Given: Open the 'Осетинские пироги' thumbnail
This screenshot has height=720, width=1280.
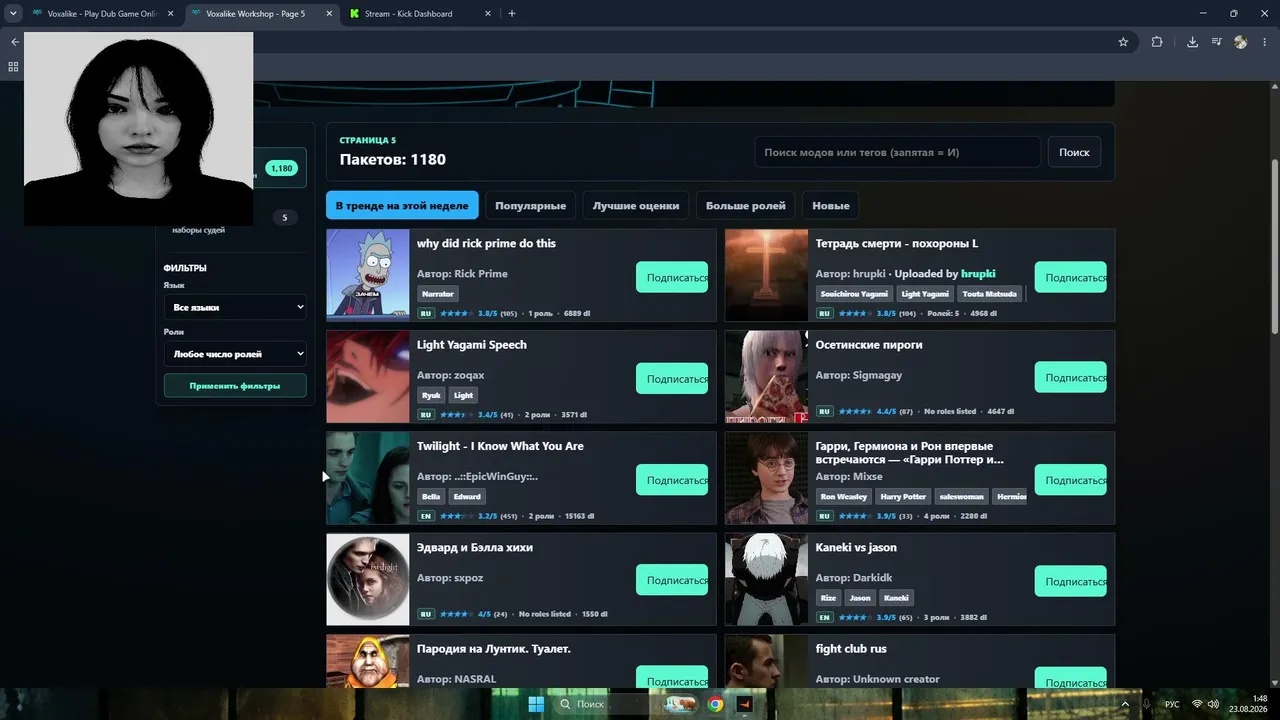Looking at the screenshot, I should (x=766, y=377).
